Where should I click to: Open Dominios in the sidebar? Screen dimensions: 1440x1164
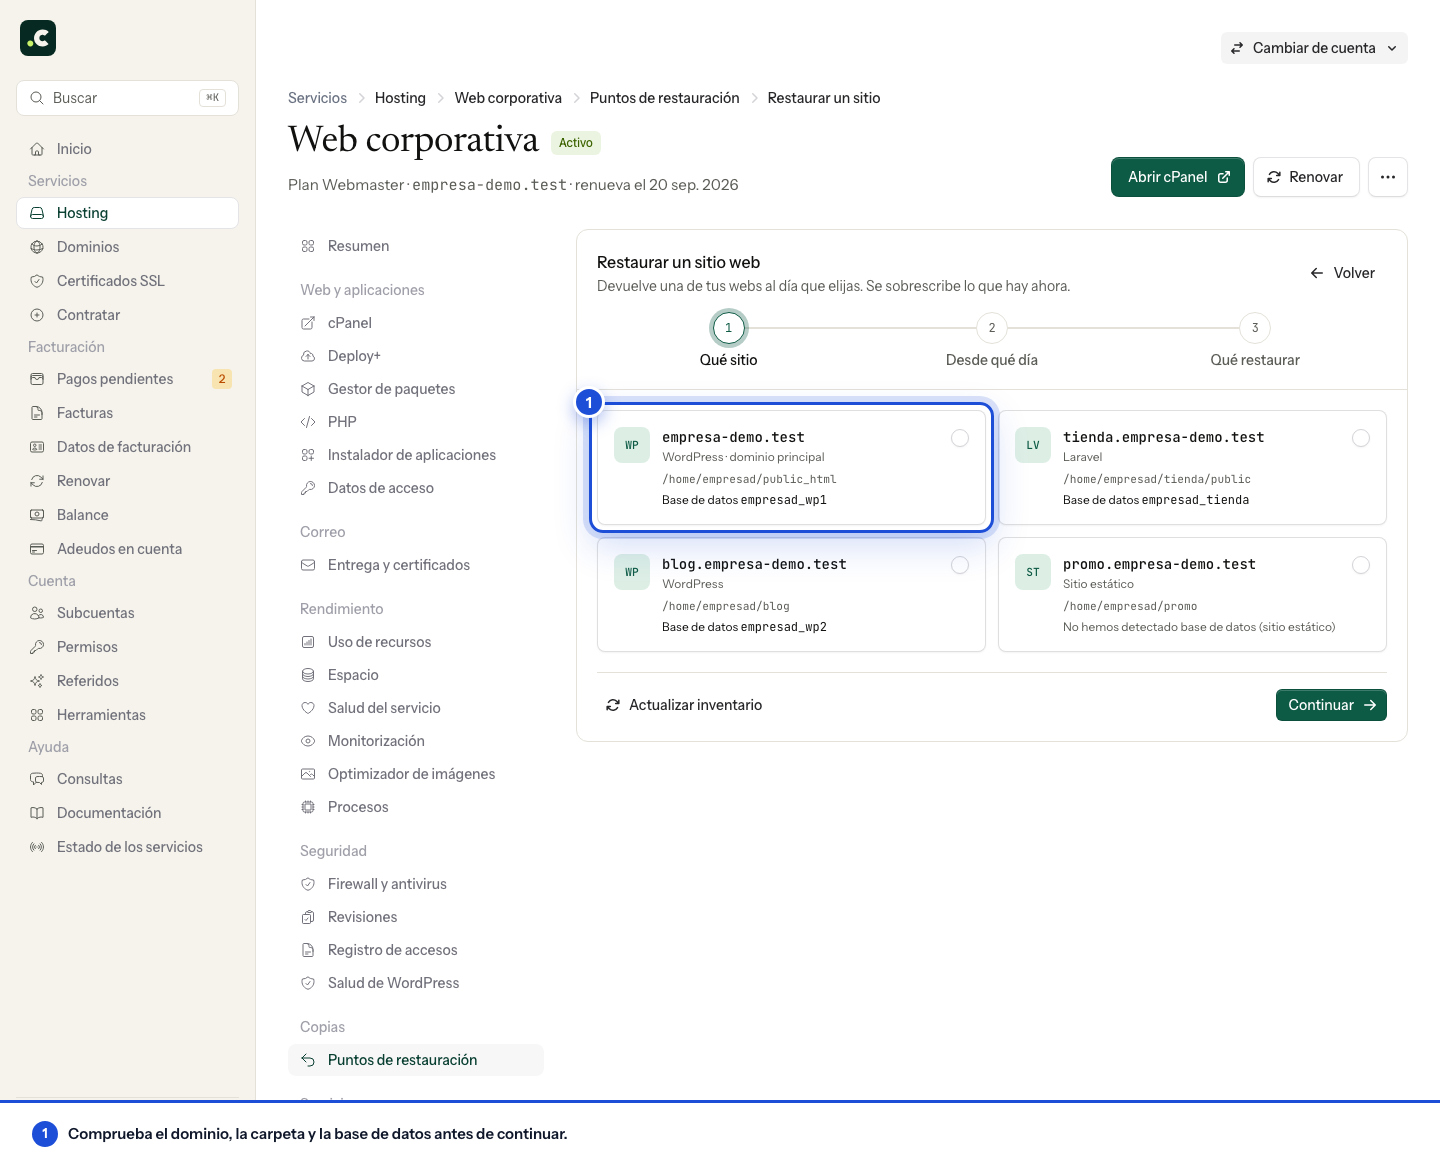(x=127, y=247)
